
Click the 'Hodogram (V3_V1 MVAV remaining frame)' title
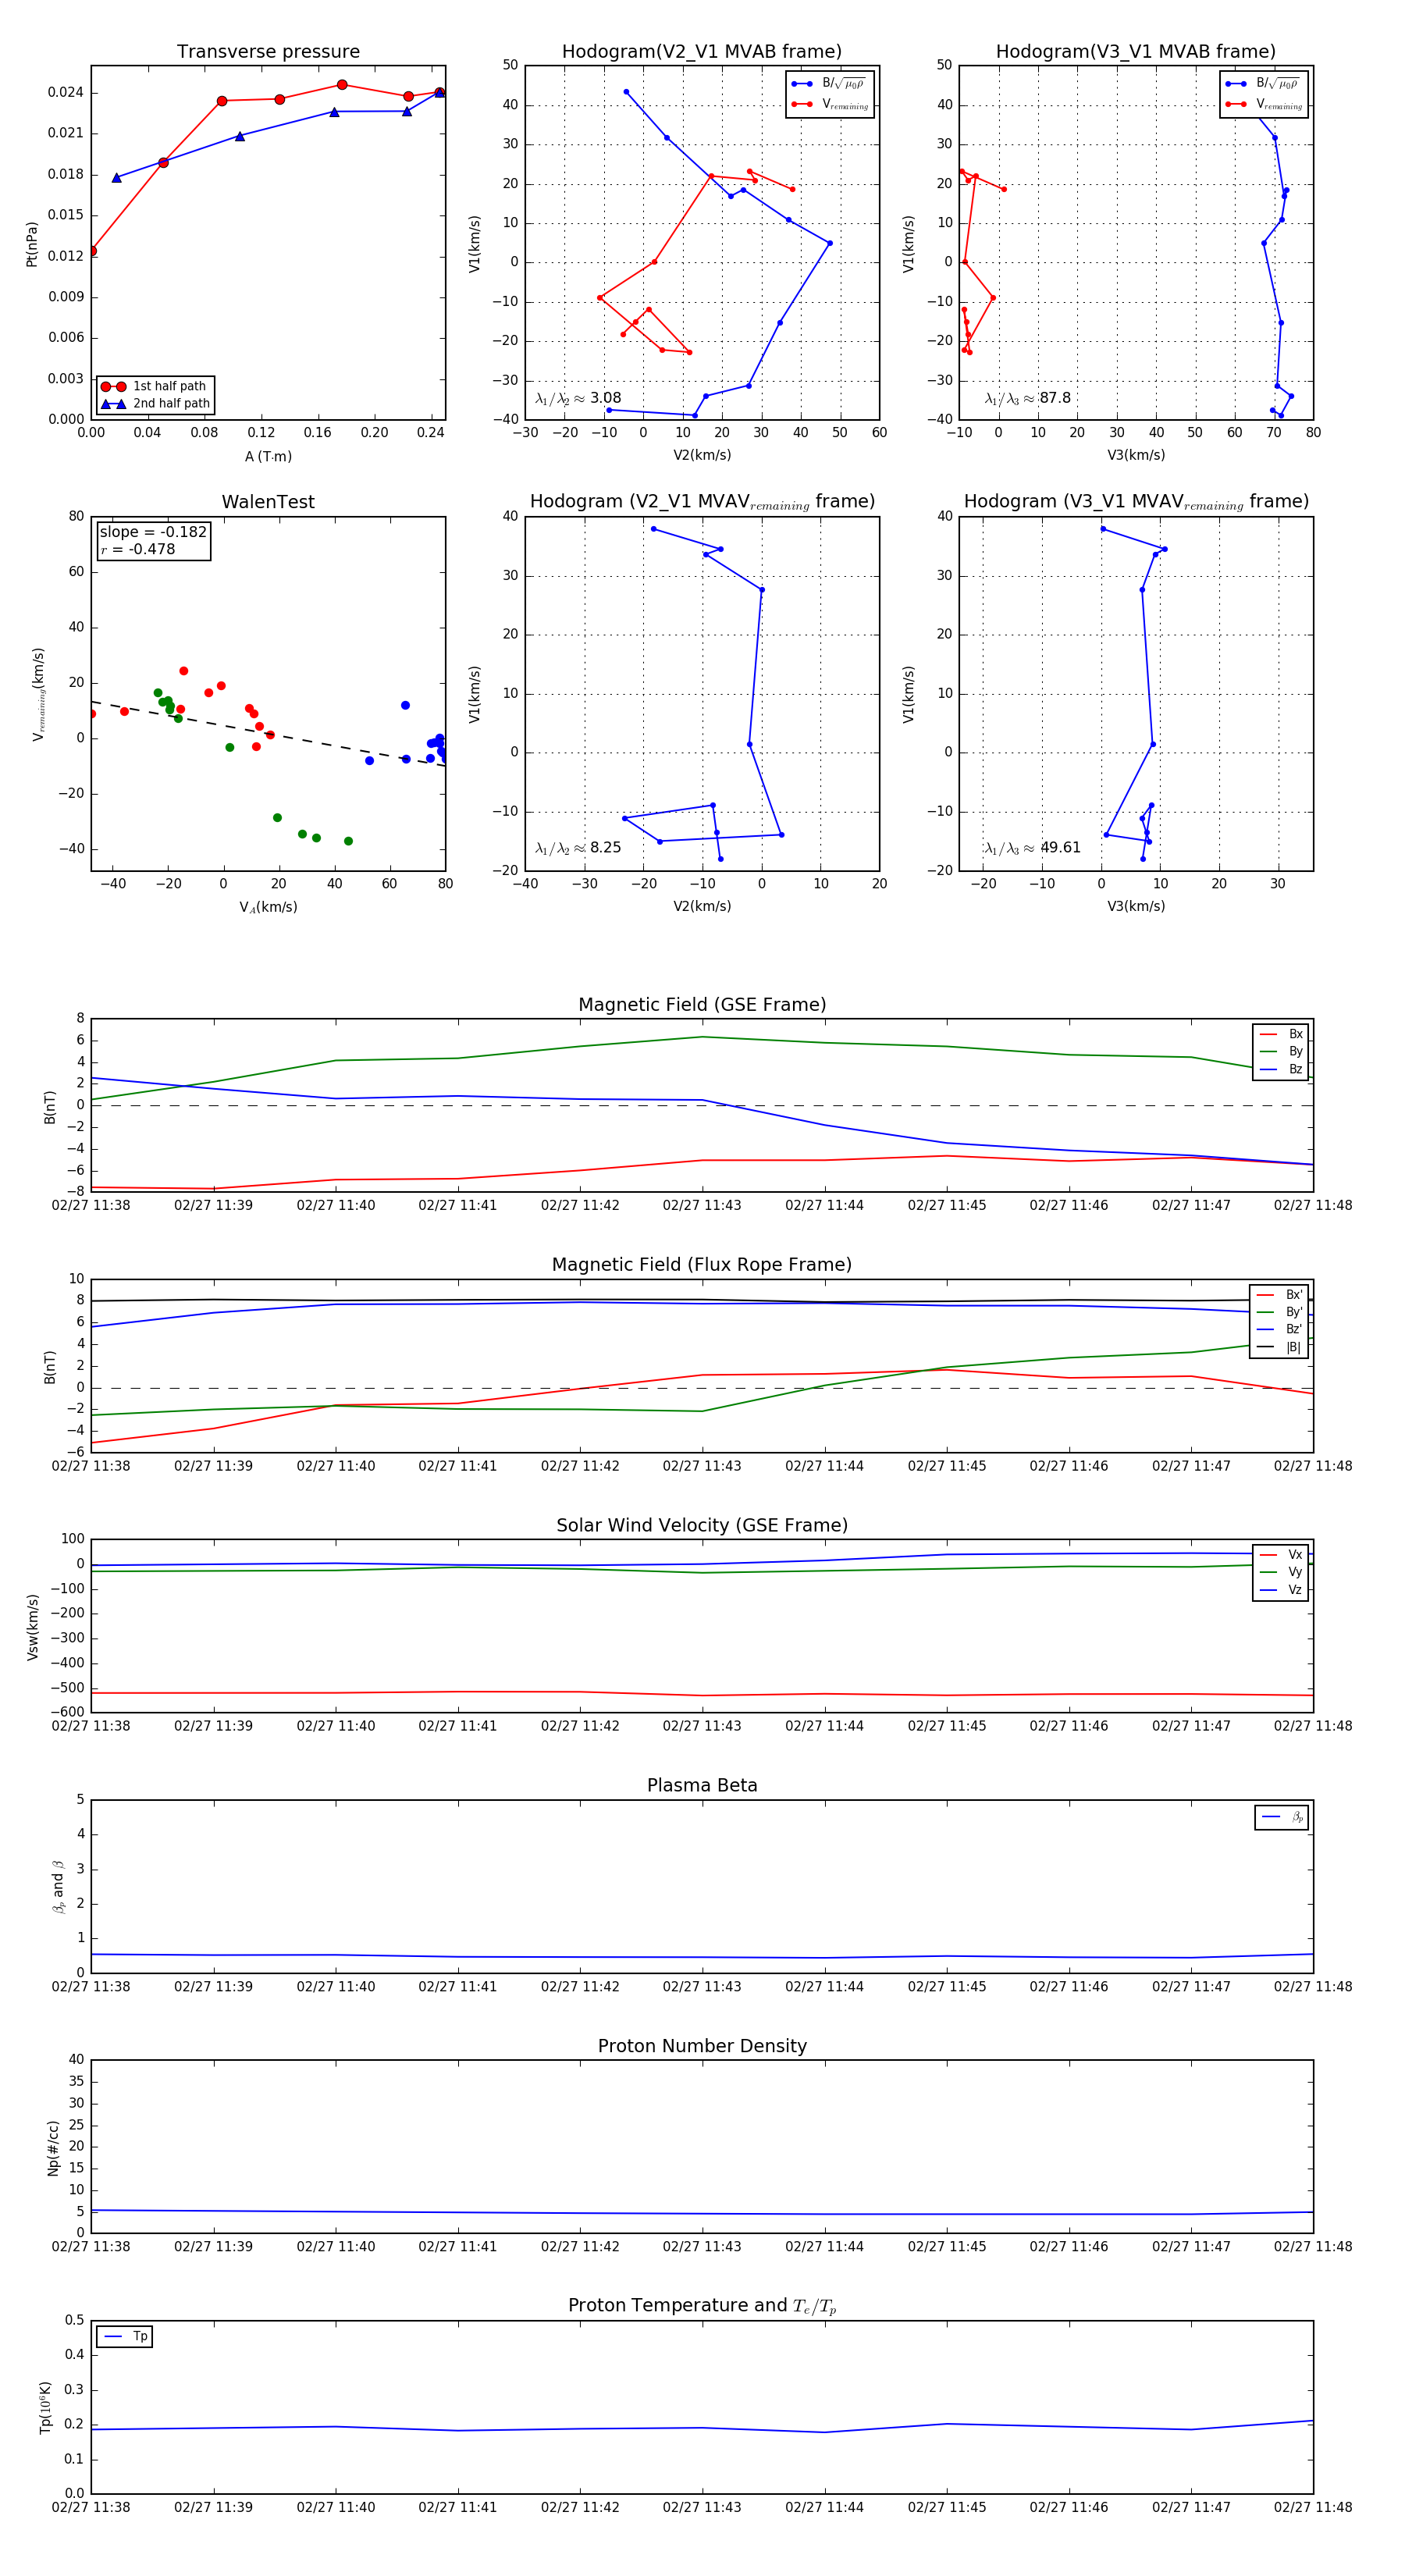point(1136,502)
